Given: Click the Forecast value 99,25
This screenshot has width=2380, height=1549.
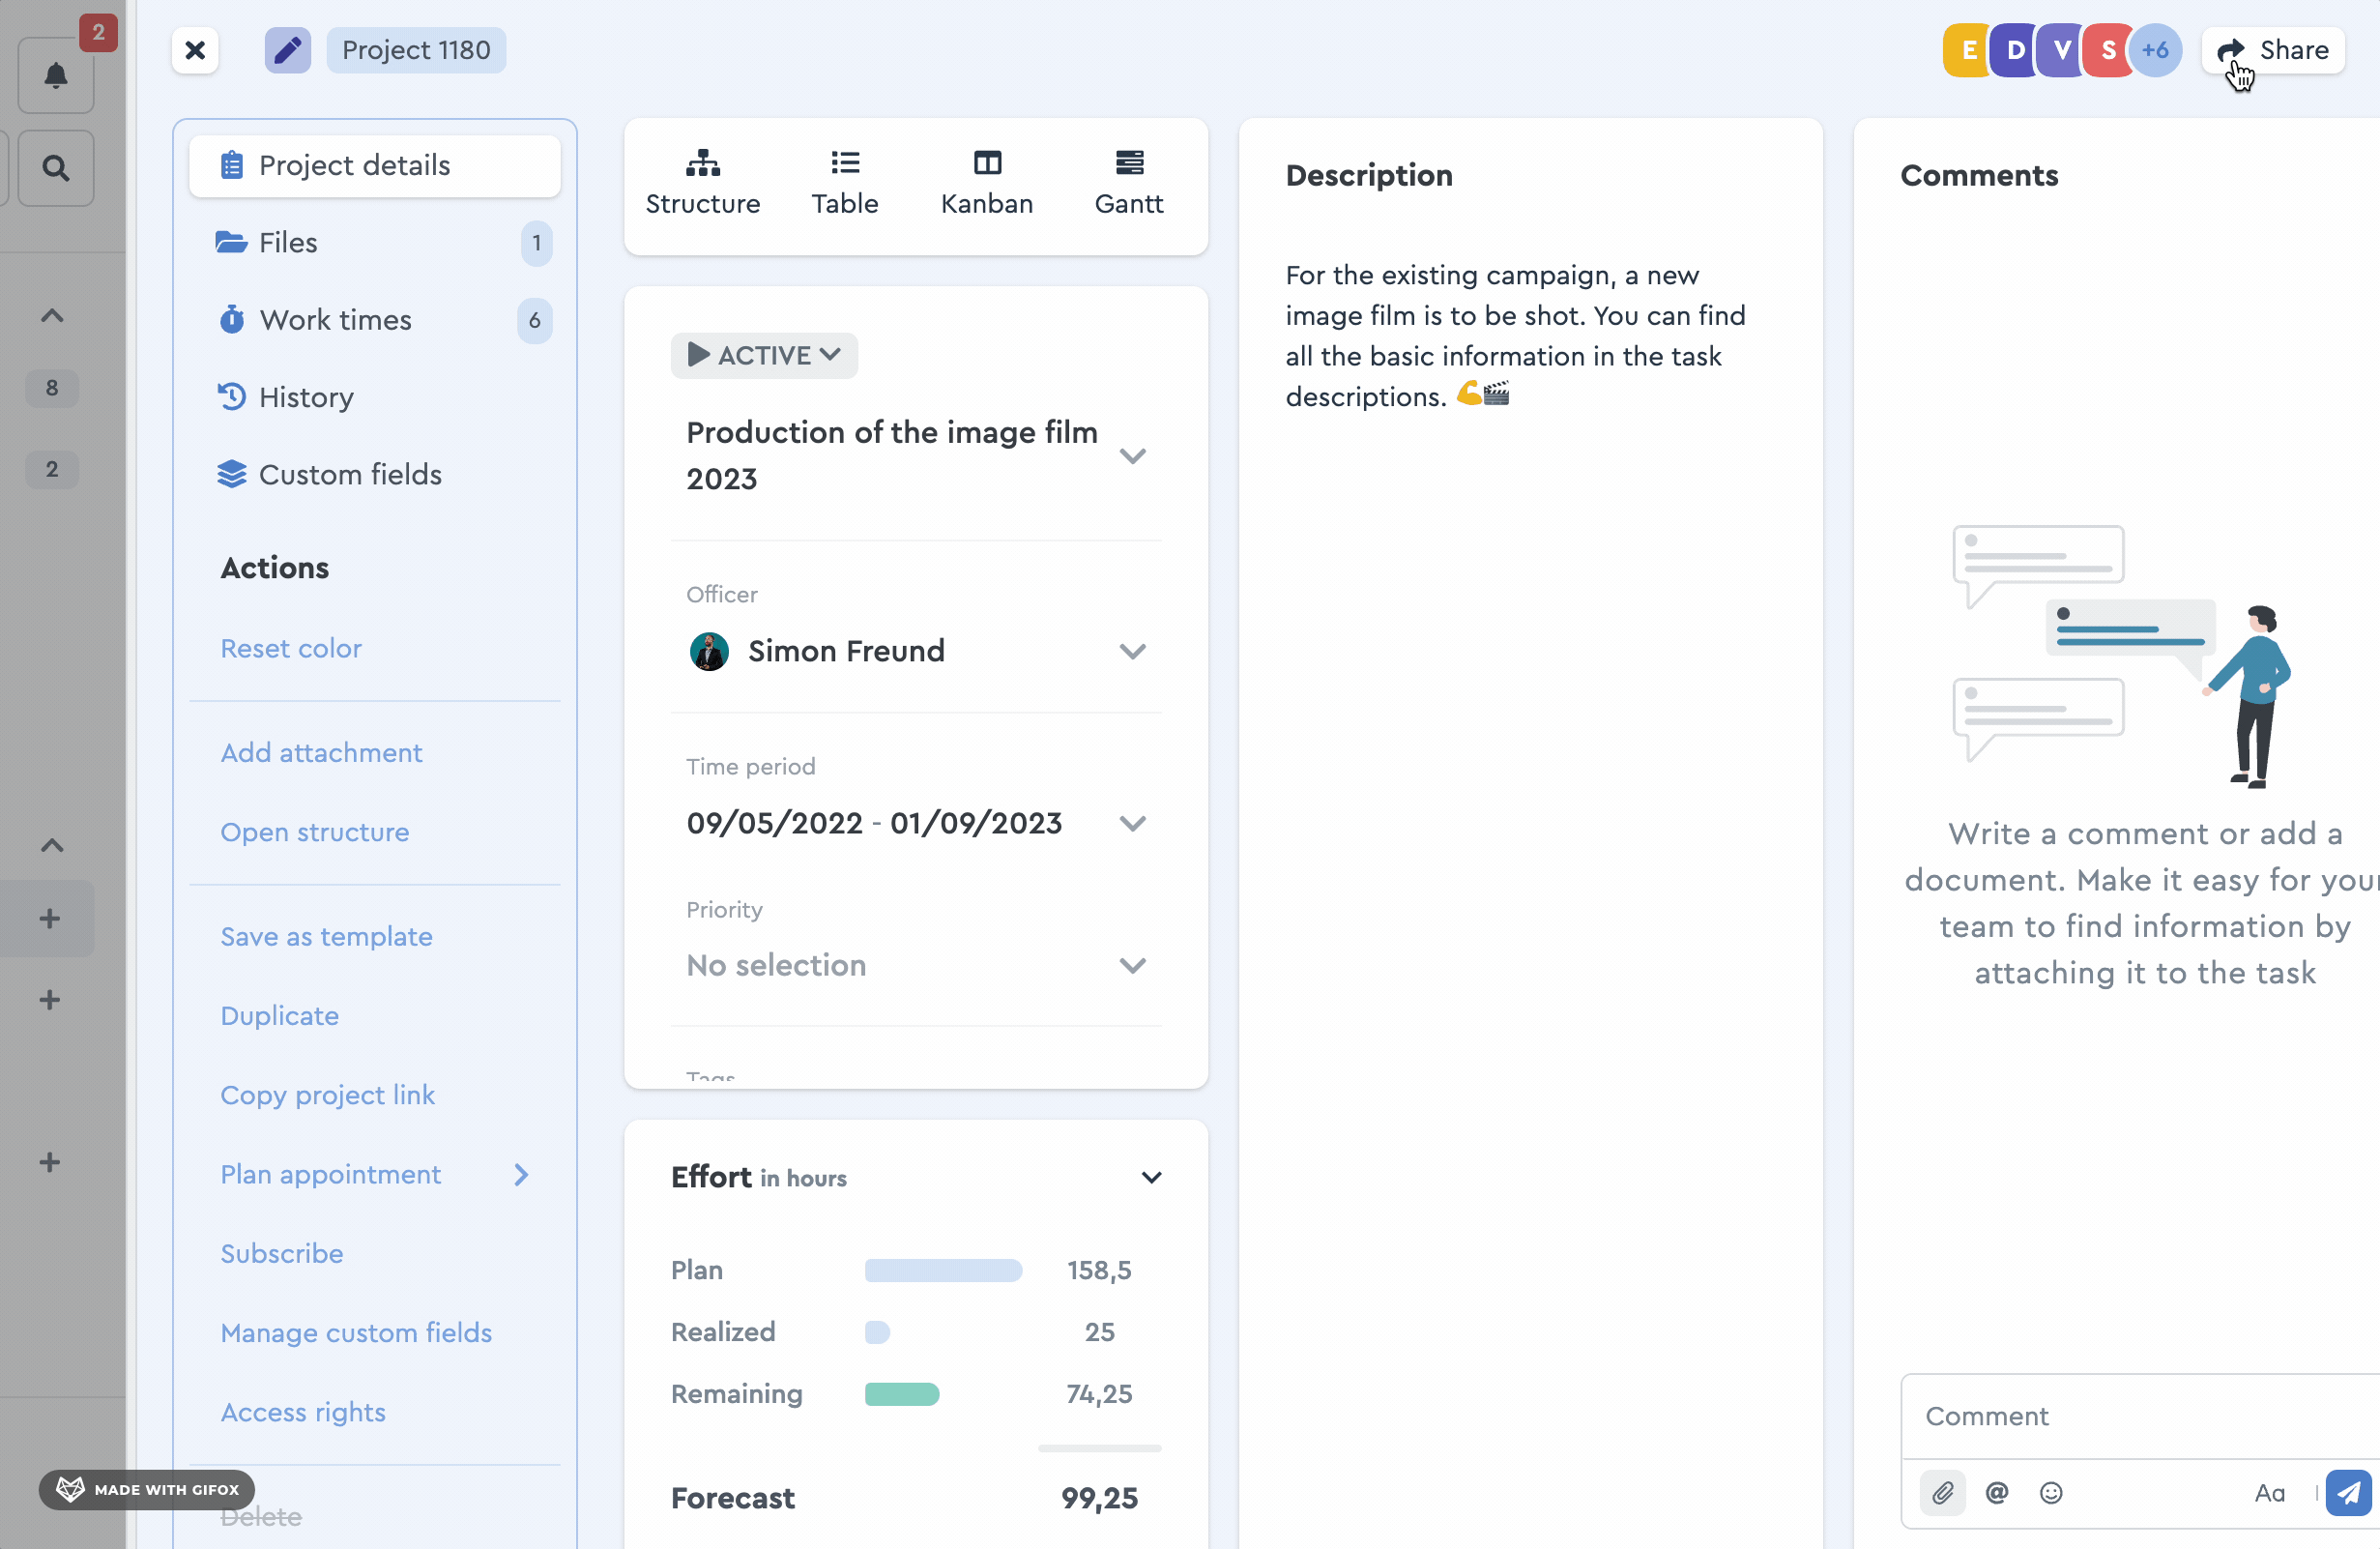Looking at the screenshot, I should point(1099,1498).
